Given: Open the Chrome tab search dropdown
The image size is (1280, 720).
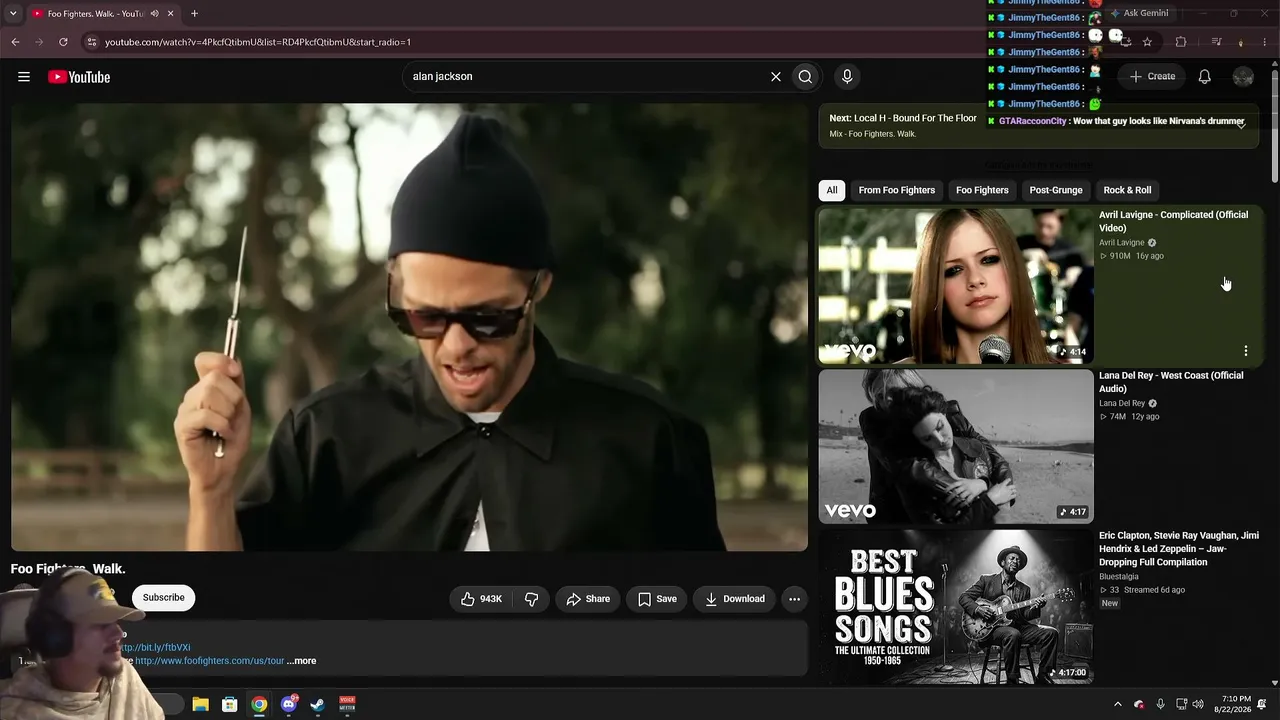Looking at the screenshot, I should 13,14.
